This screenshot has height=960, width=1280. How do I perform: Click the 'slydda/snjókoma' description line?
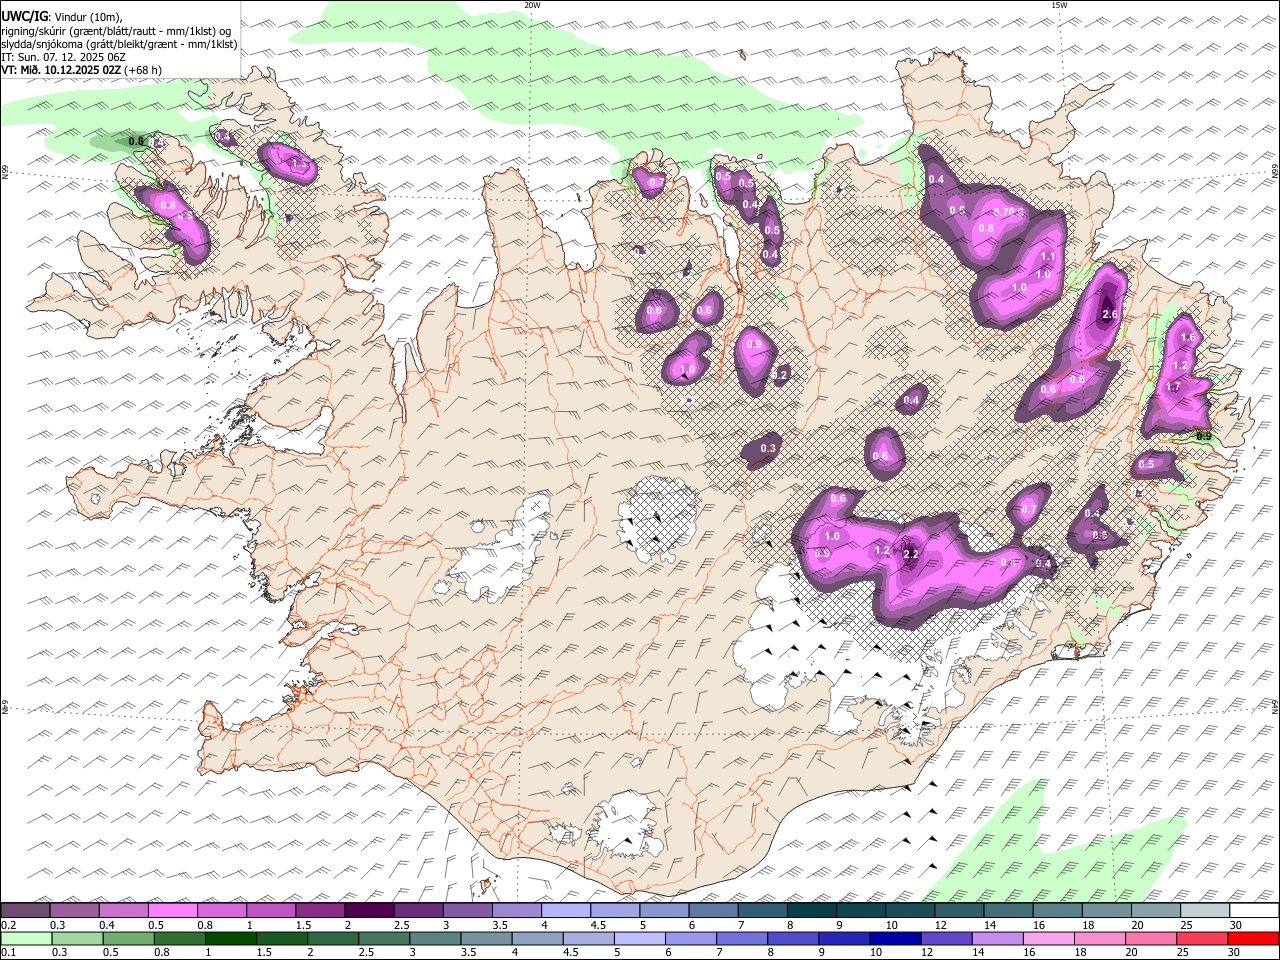(x=119, y=44)
